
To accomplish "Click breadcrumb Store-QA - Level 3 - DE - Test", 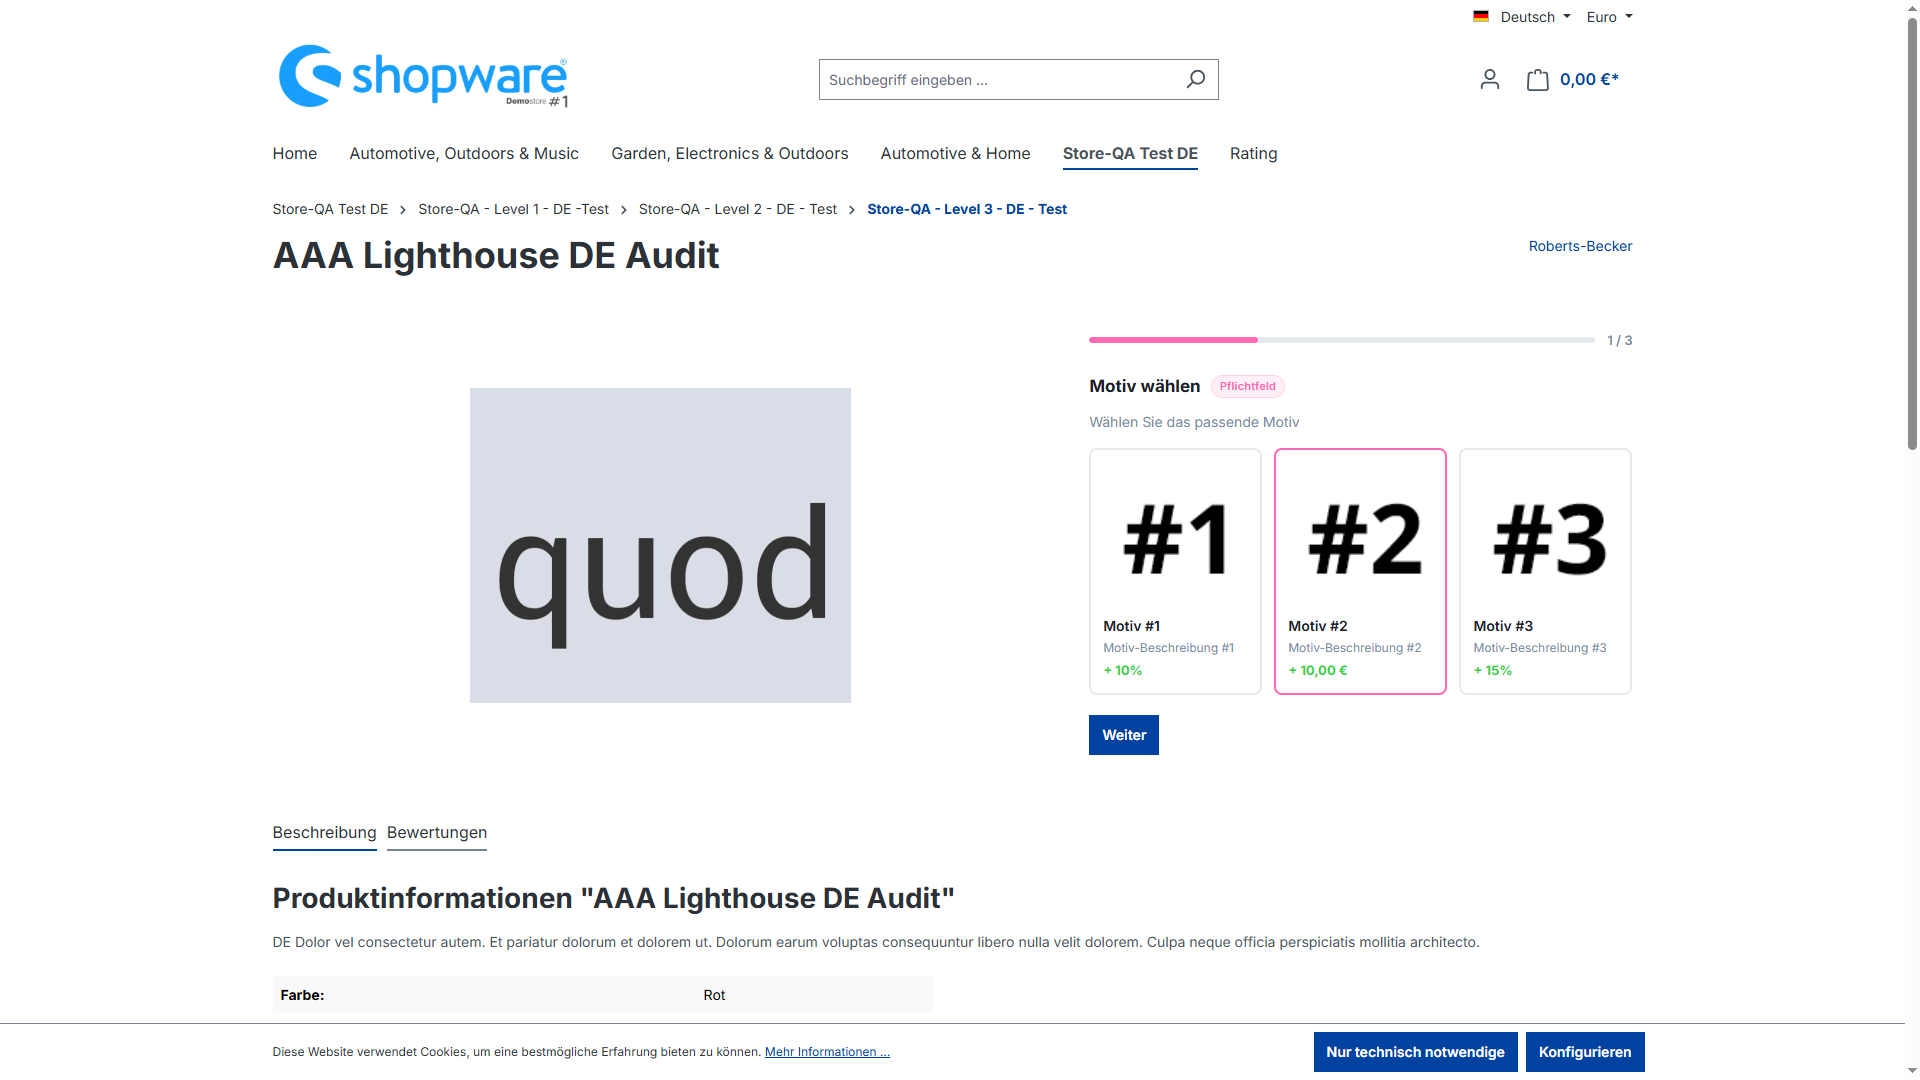I will click(x=967, y=209).
